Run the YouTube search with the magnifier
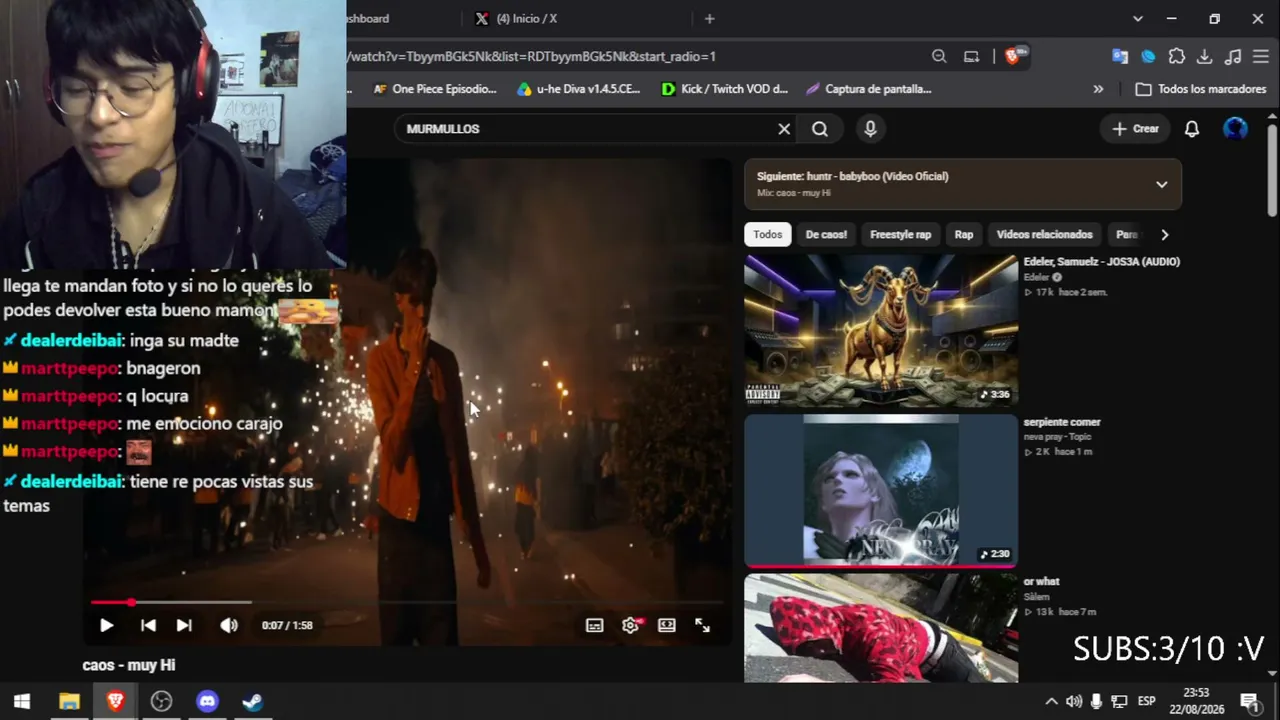This screenshot has width=1280, height=720. [x=820, y=128]
